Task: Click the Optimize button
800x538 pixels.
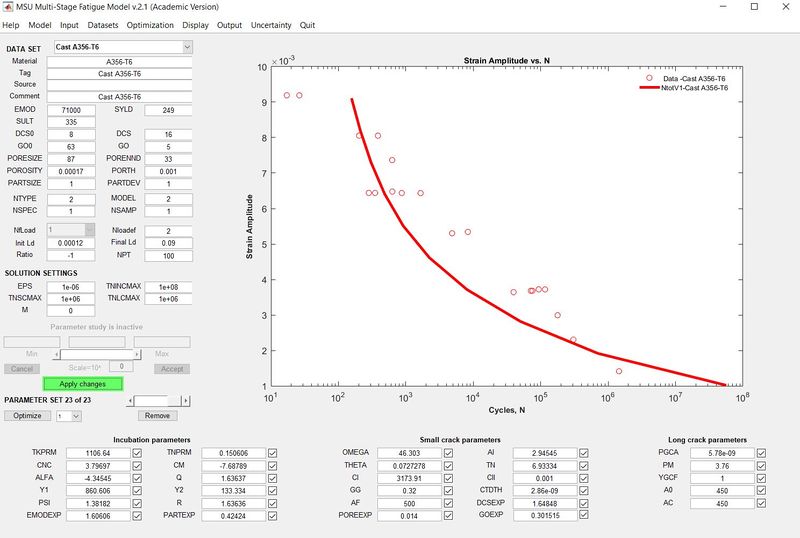Action: click(x=27, y=415)
